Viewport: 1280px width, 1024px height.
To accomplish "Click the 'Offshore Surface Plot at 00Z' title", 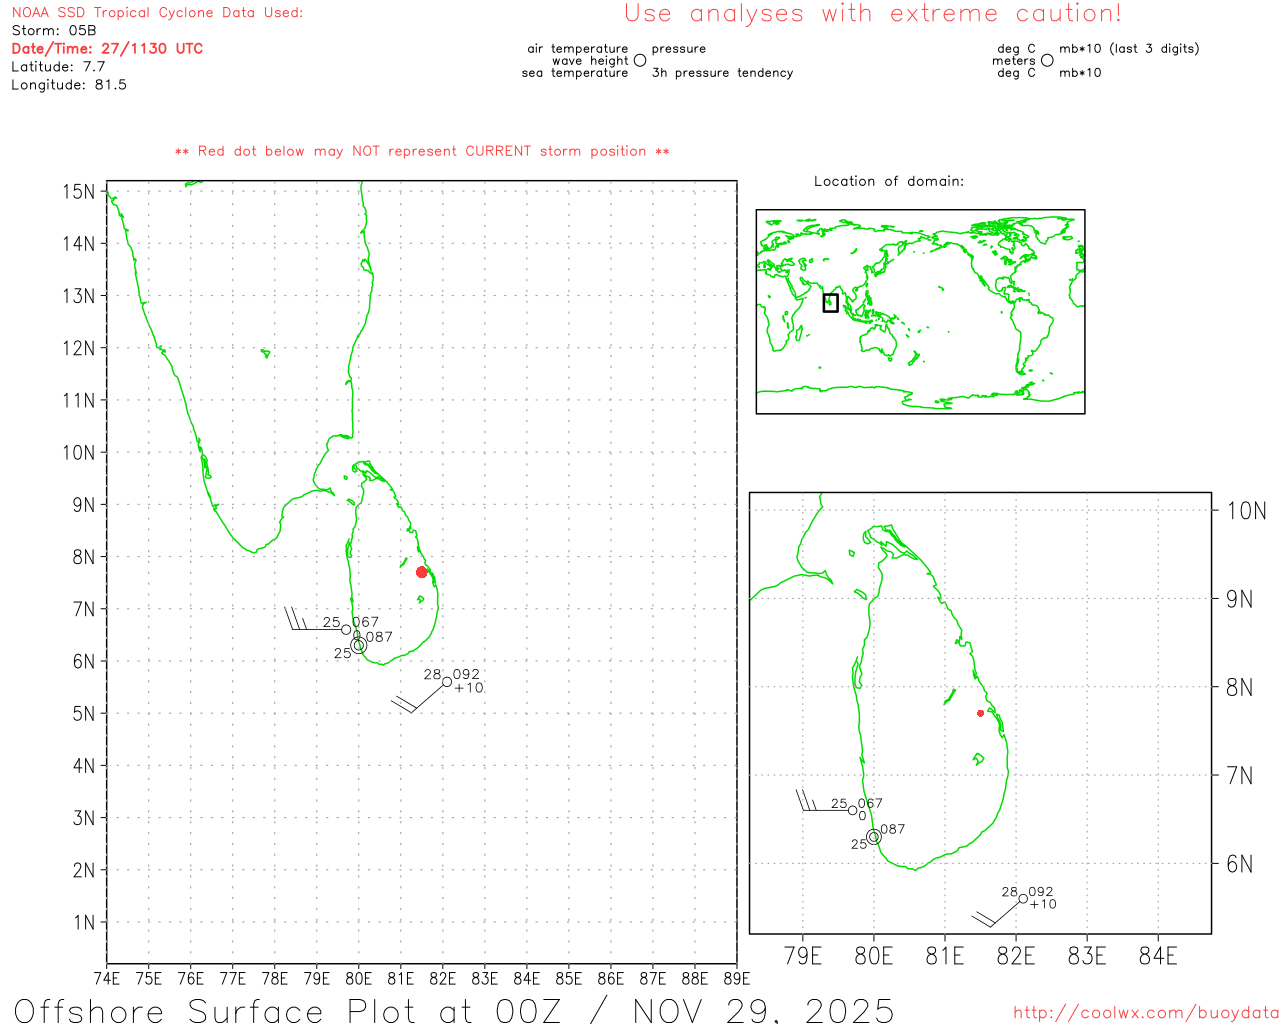I will tap(288, 1011).
